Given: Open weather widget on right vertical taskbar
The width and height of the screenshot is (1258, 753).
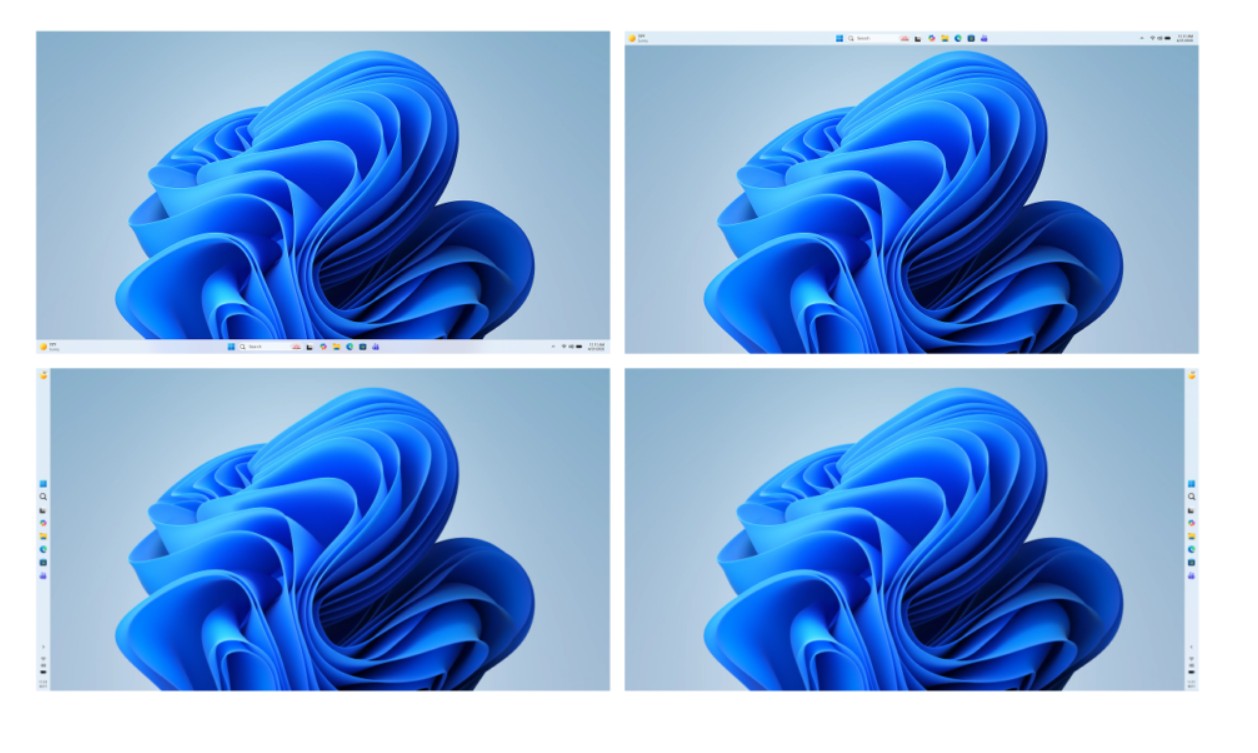Looking at the screenshot, I should 1191,376.
